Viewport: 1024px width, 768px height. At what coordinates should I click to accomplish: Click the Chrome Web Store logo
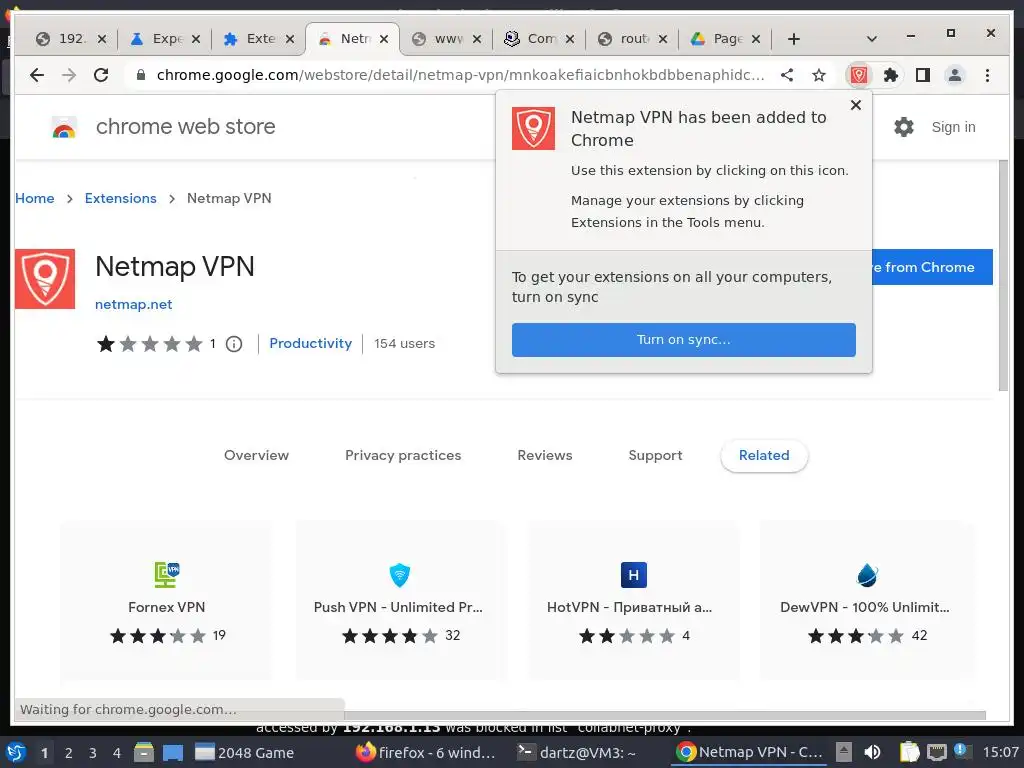(64, 127)
